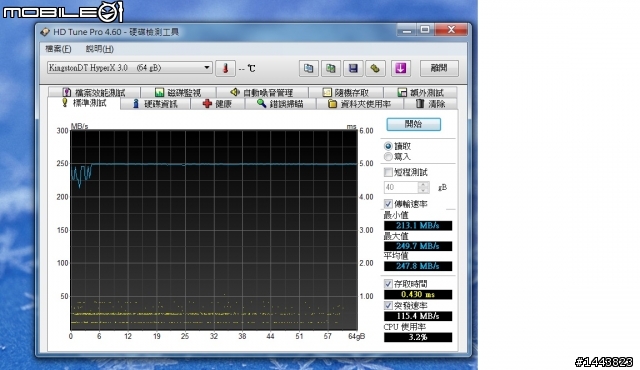Minimize the HD Tune Pro window
The height and width of the screenshot is (370, 640).
point(407,30)
